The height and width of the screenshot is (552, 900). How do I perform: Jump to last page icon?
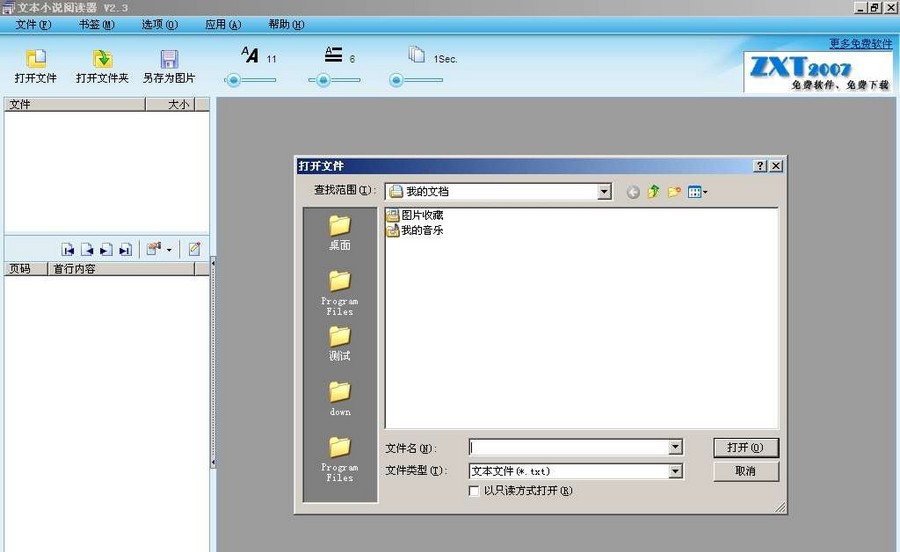125,250
